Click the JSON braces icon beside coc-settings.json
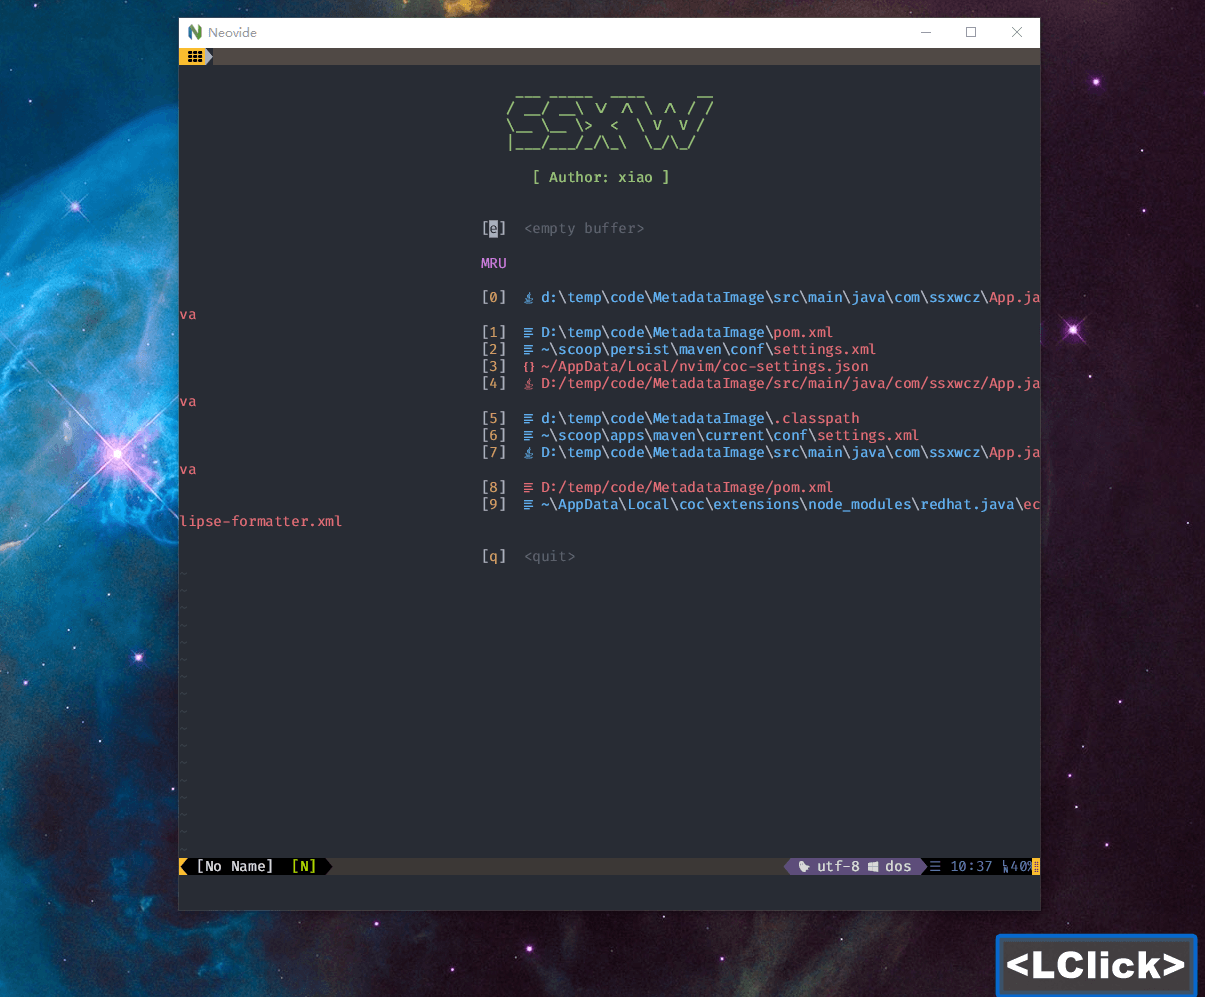 [x=529, y=367]
